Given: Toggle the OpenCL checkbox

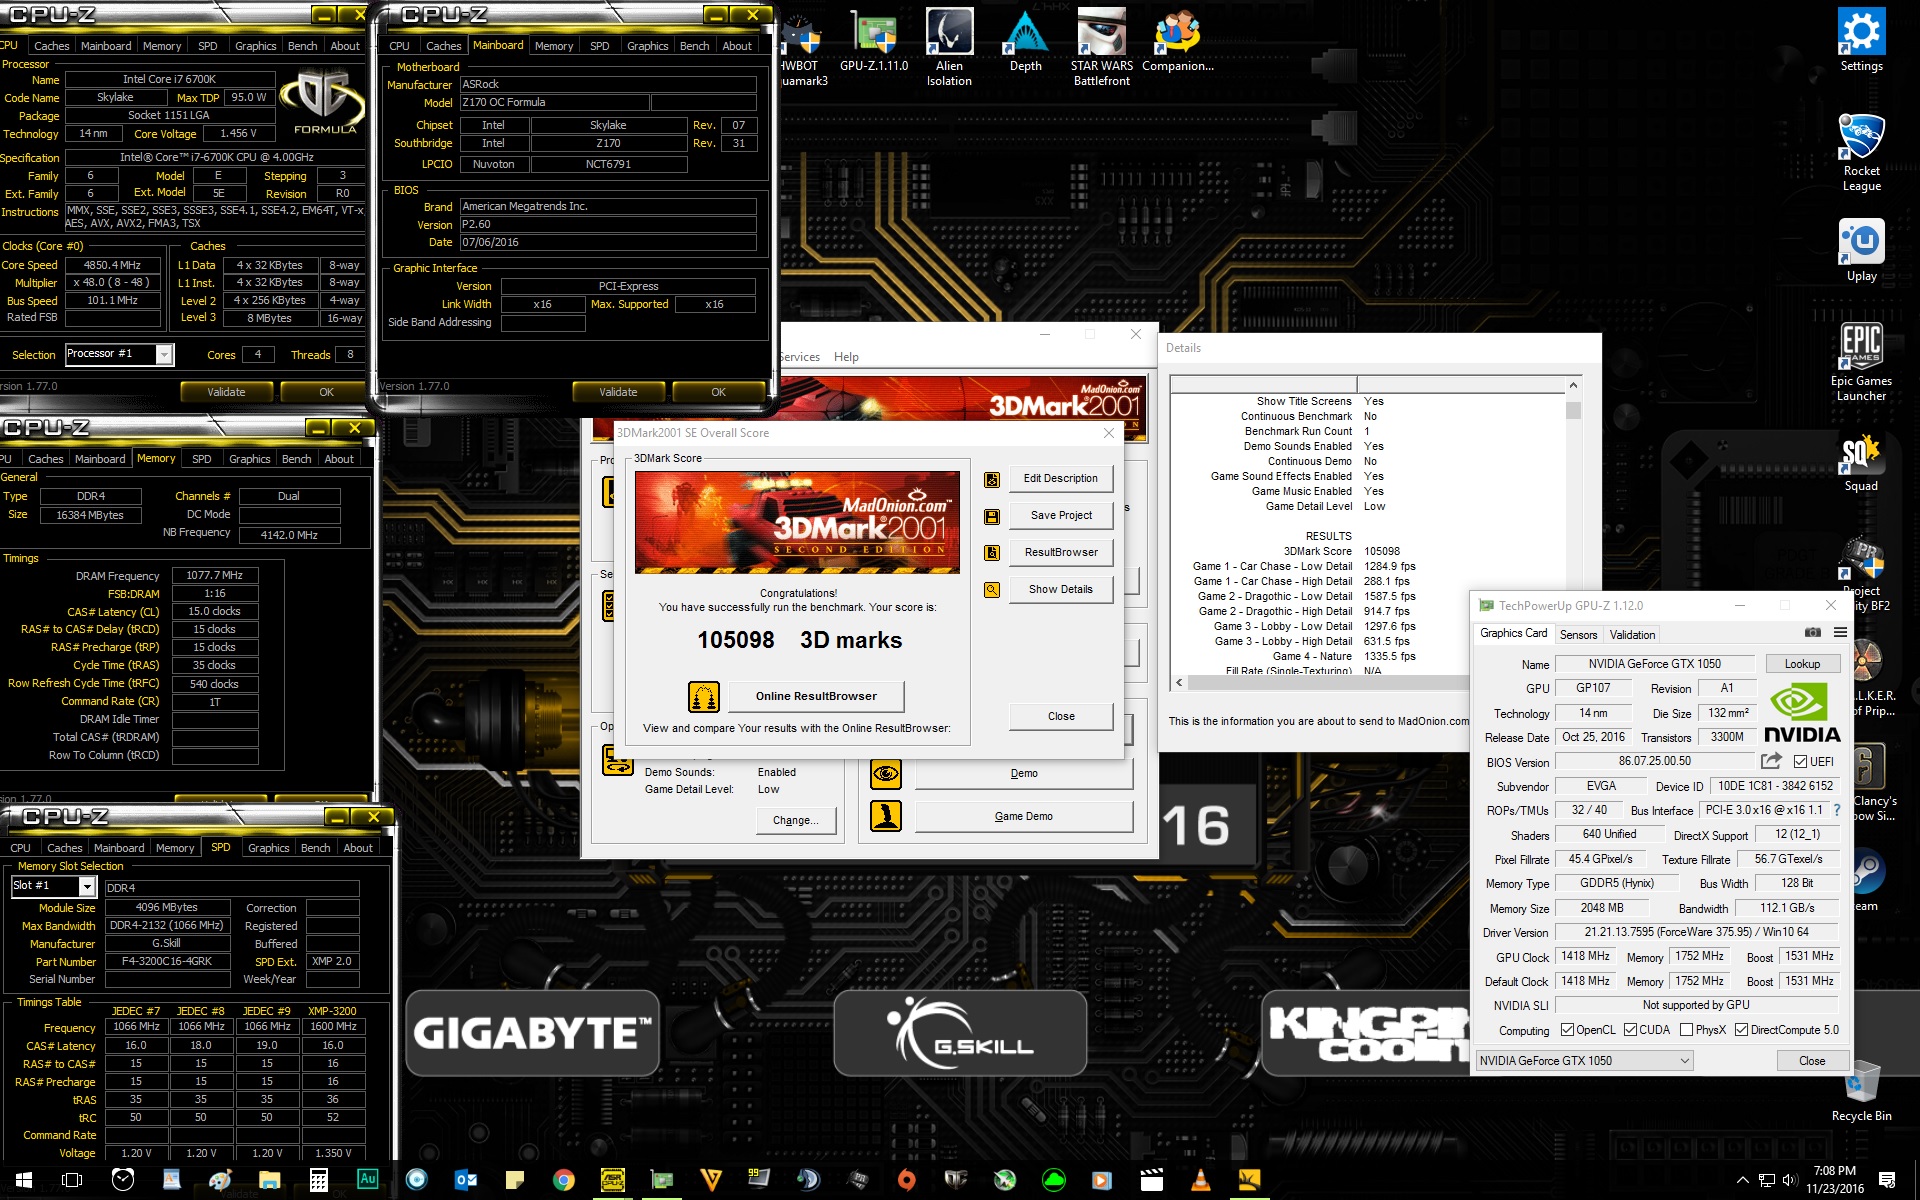Looking at the screenshot, I should 1567,1030.
